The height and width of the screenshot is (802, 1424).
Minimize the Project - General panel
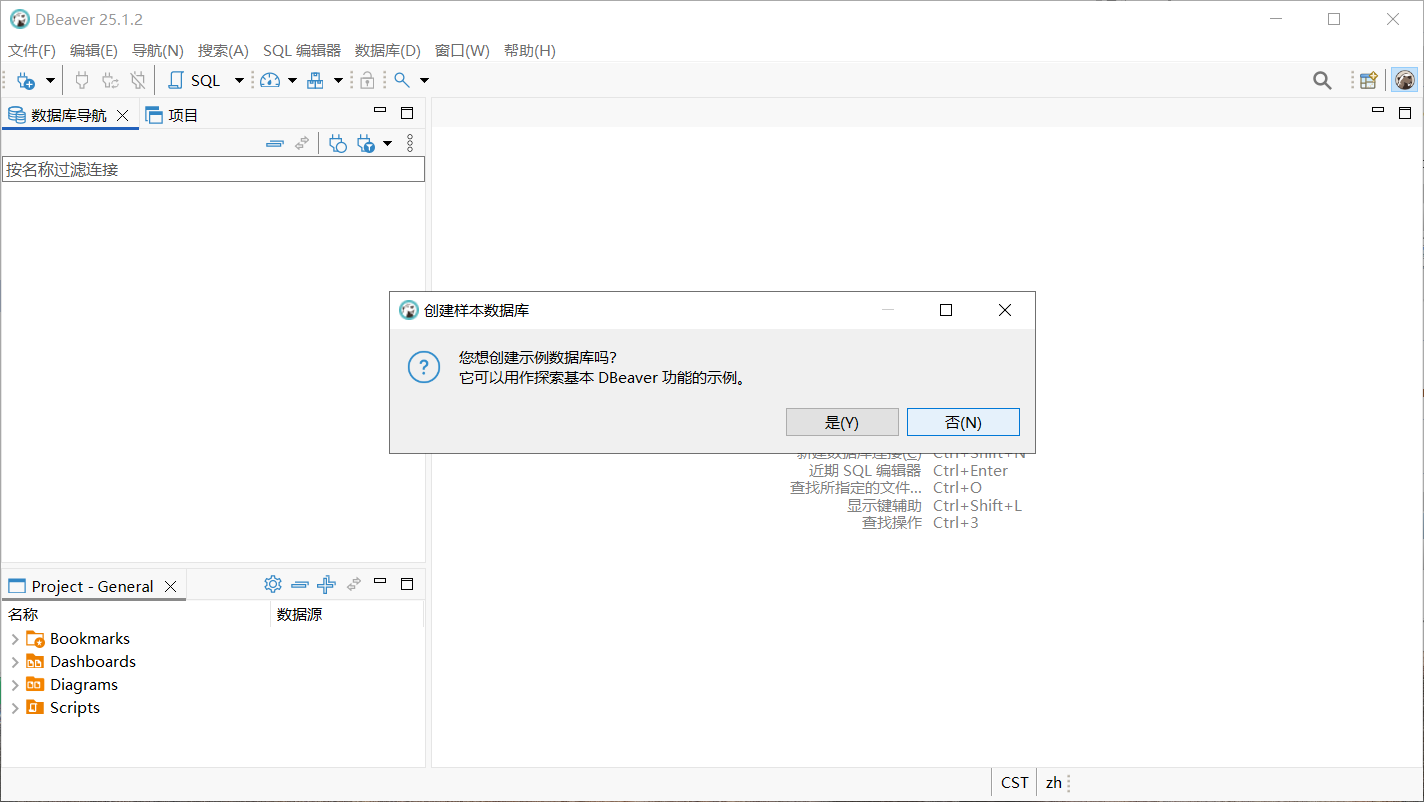[379, 581]
